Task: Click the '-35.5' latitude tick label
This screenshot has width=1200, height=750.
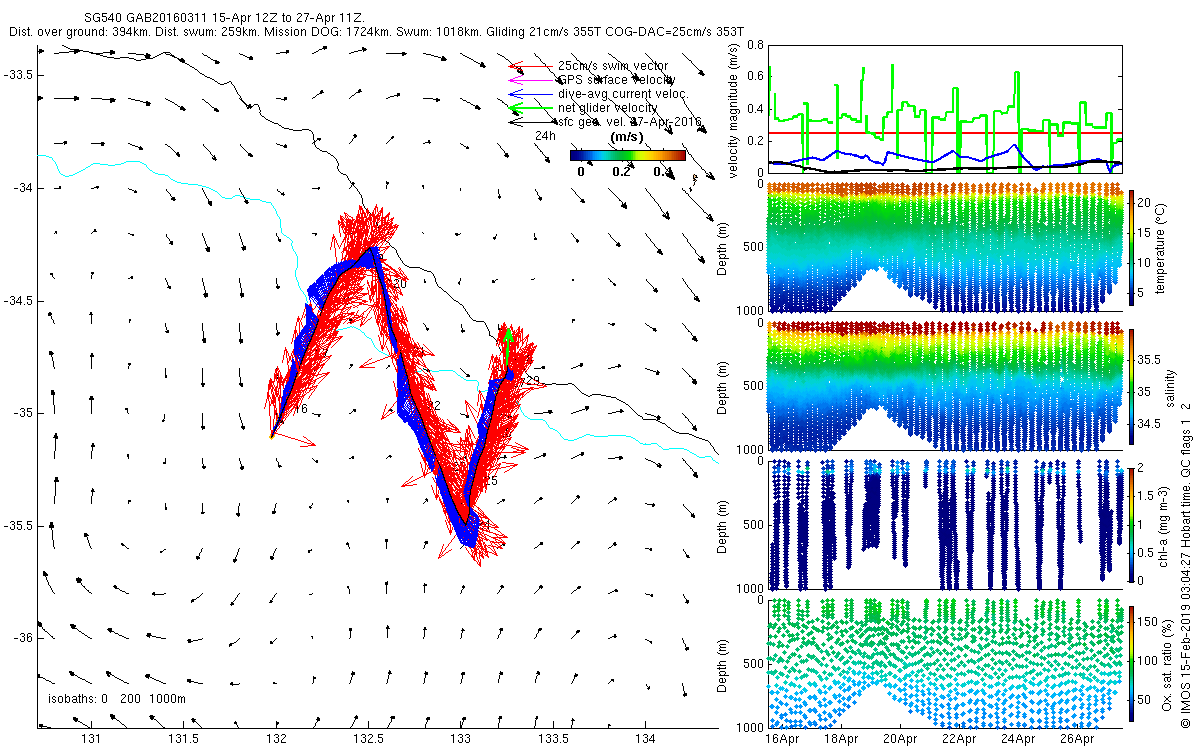Action: click(x=18, y=526)
